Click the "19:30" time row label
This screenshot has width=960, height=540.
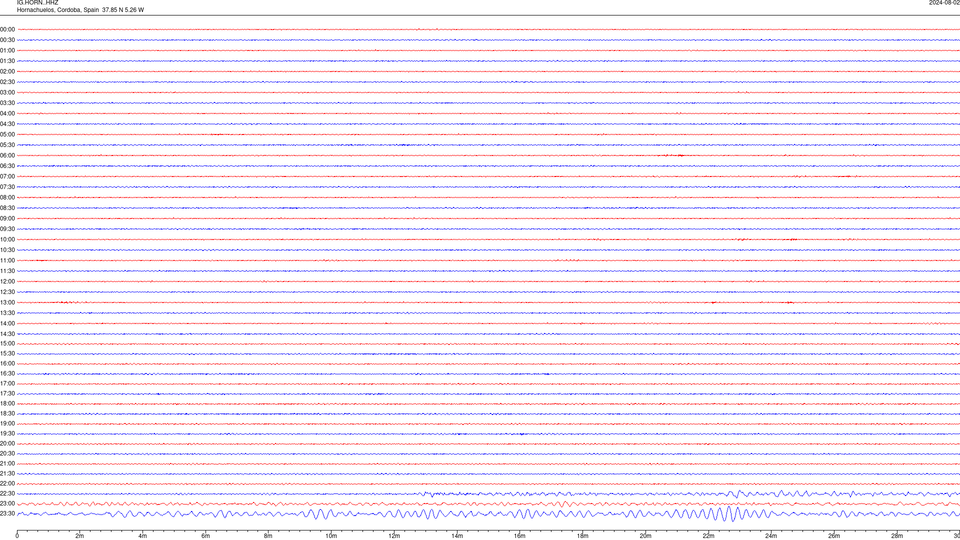tap(7, 433)
